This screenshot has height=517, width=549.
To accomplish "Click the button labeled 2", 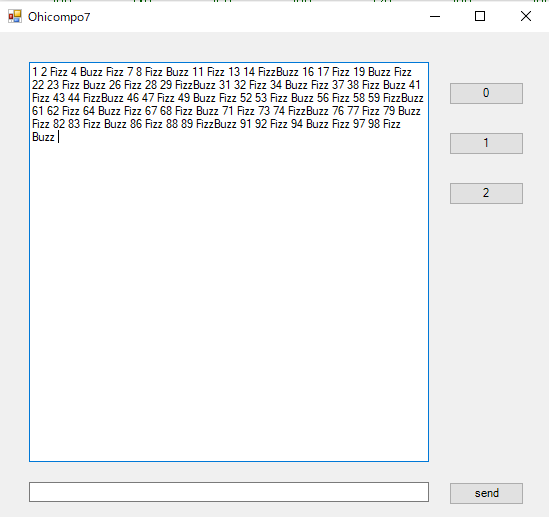I will coord(486,193).
